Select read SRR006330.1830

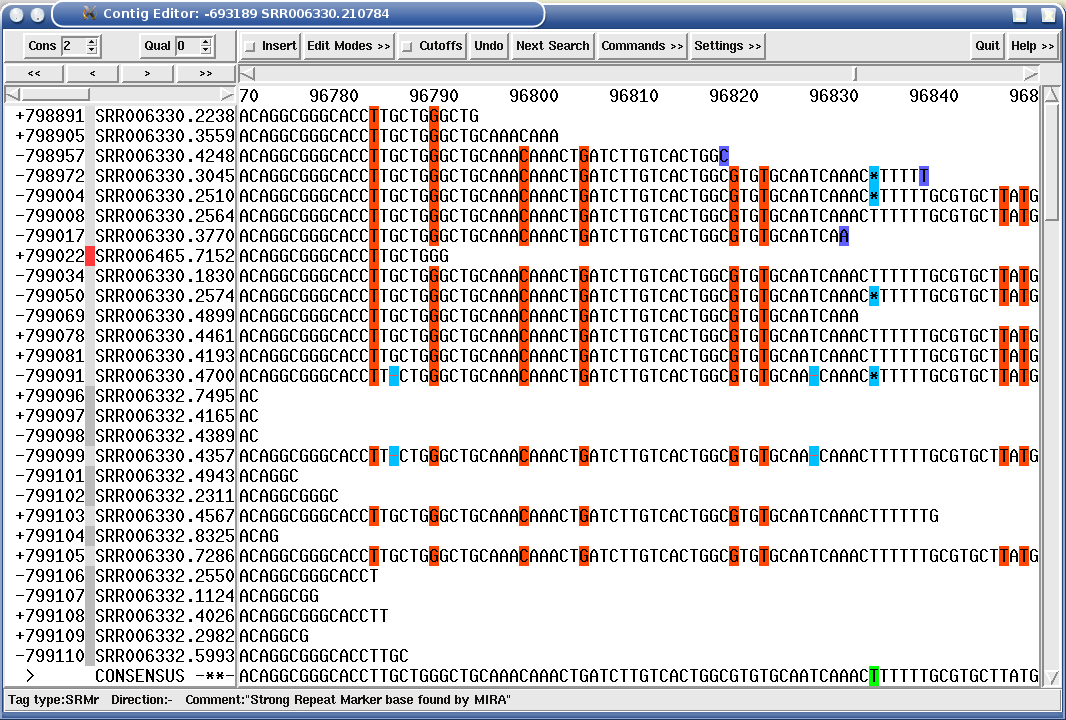pos(165,276)
